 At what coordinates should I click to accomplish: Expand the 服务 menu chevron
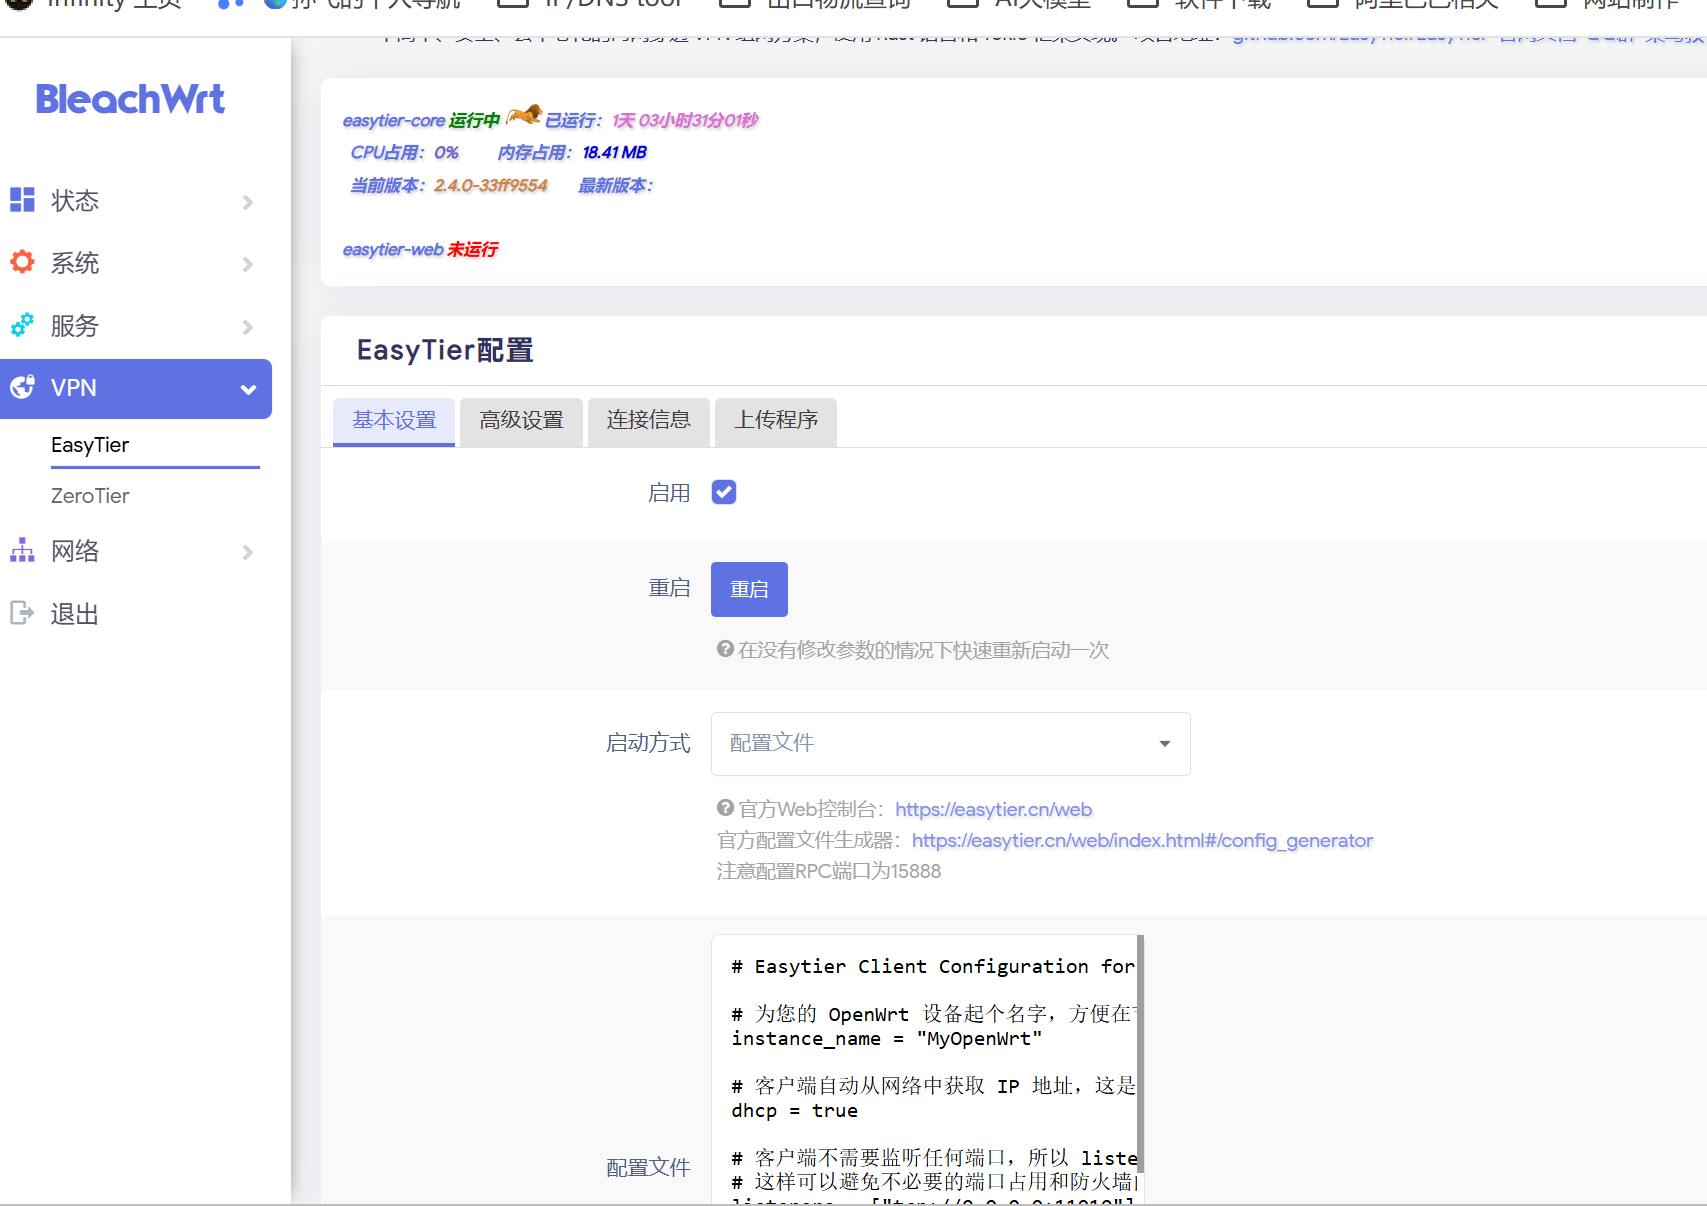coord(248,327)
